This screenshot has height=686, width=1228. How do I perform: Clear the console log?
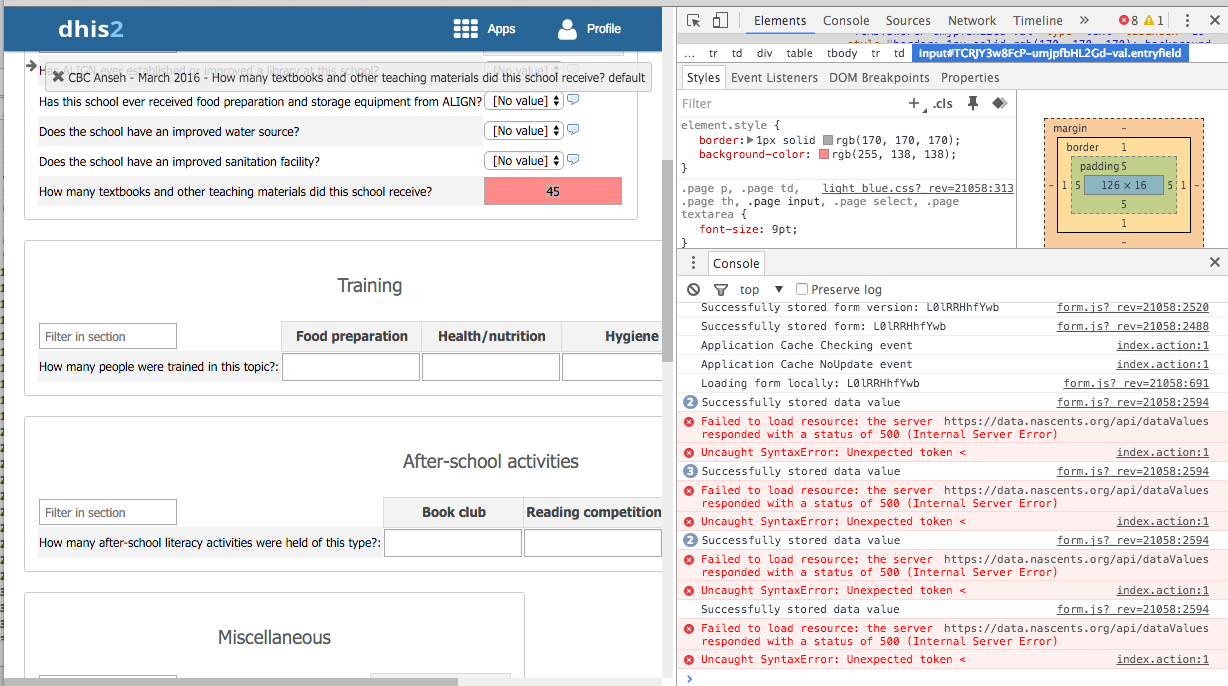coord(694,289)
